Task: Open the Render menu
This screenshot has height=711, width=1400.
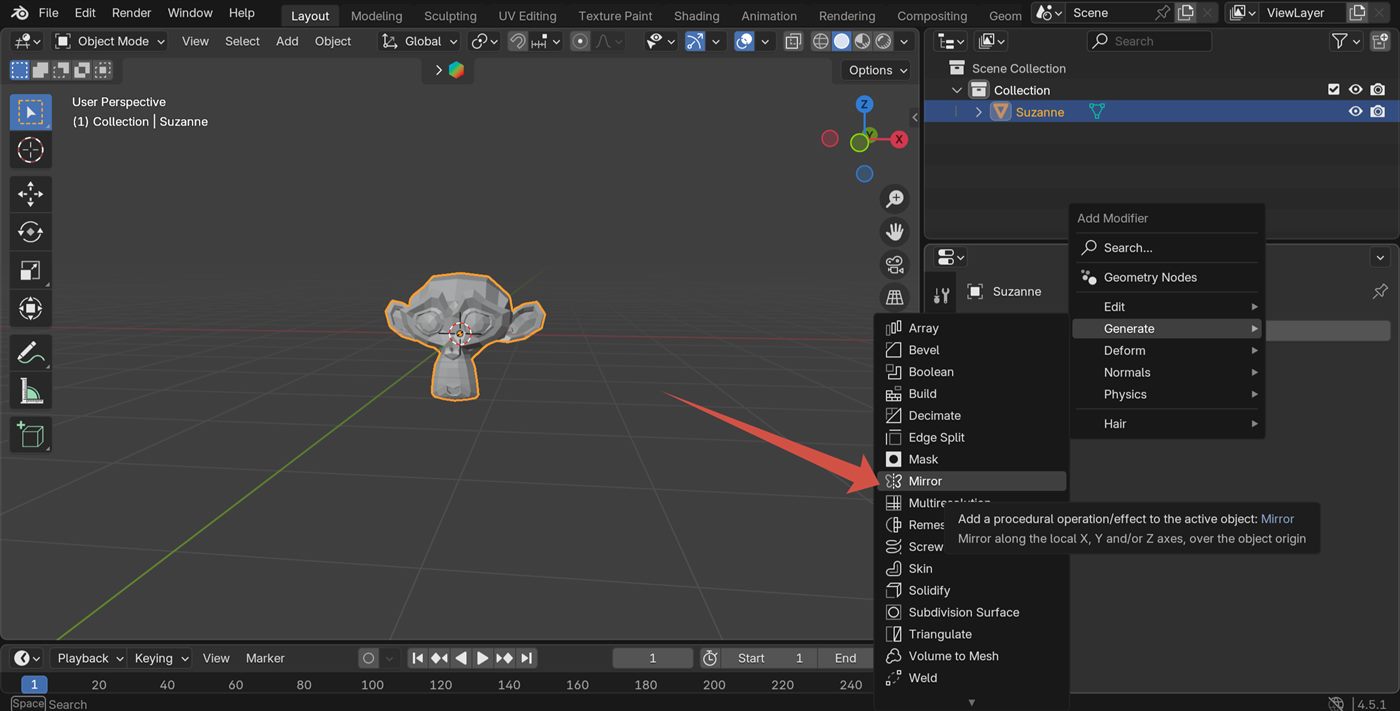Action: [x=131, y=13]
